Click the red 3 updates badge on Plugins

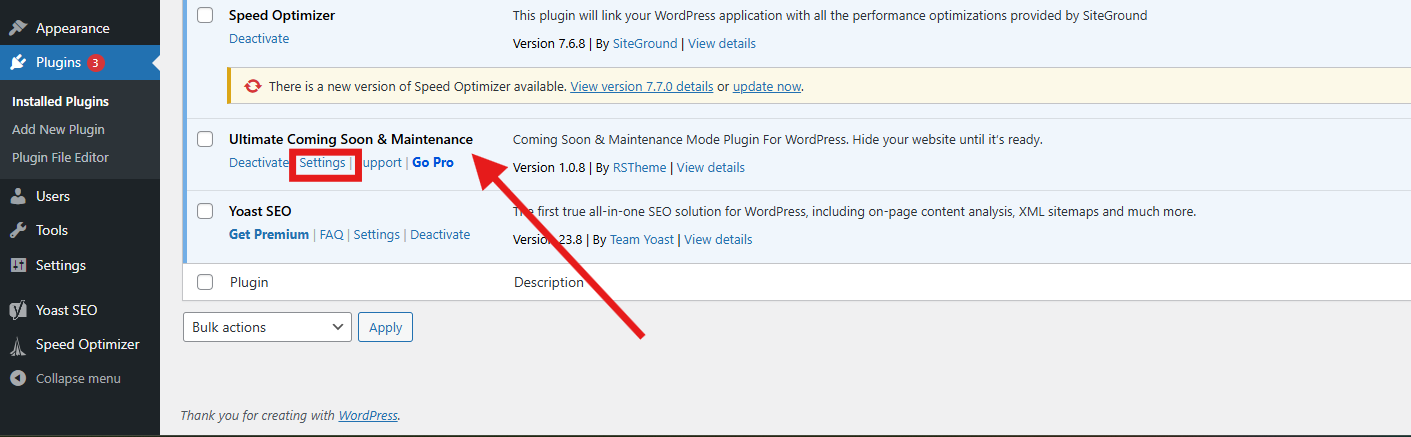pyautogui.click(x=95, y=63)
